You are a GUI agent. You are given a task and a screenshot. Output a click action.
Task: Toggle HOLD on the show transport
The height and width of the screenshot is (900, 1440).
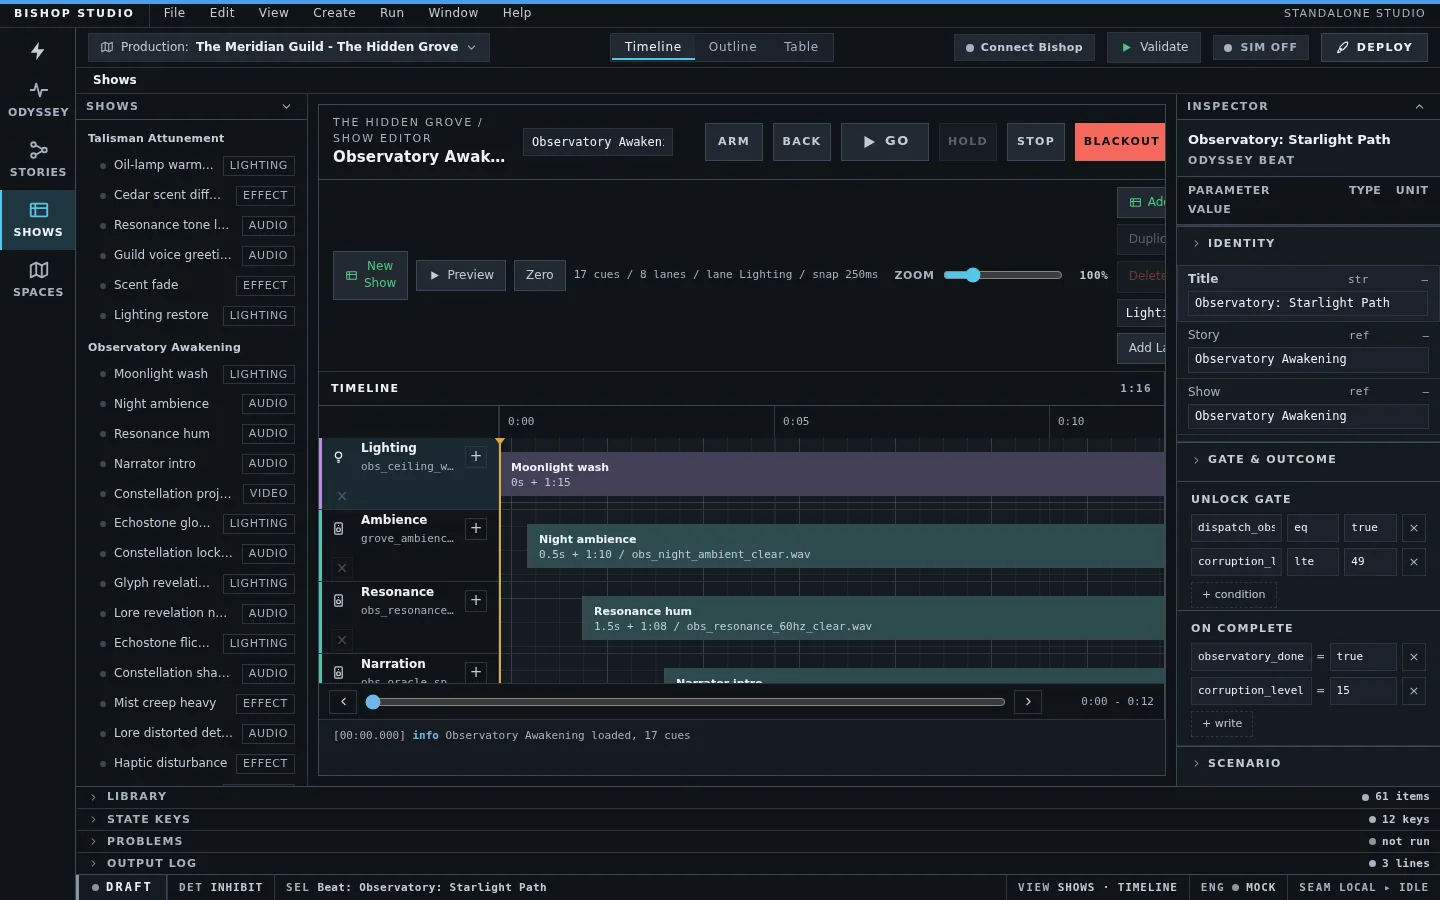(x=967, y=142)
